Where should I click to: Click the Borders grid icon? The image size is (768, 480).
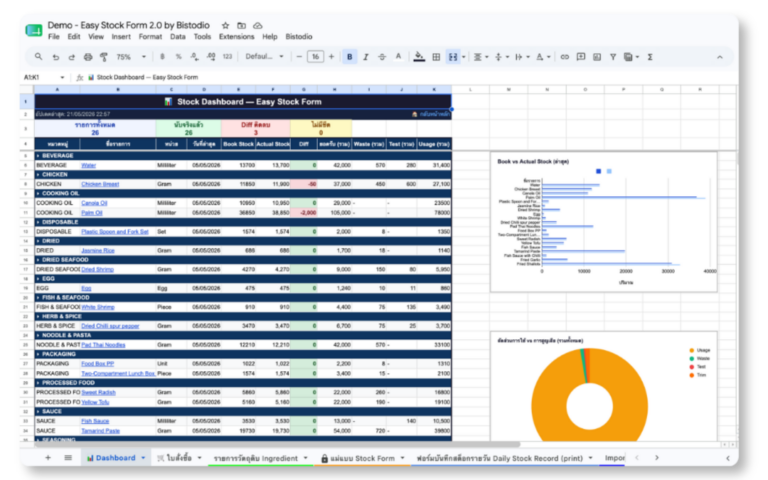[x=436, y=57]
